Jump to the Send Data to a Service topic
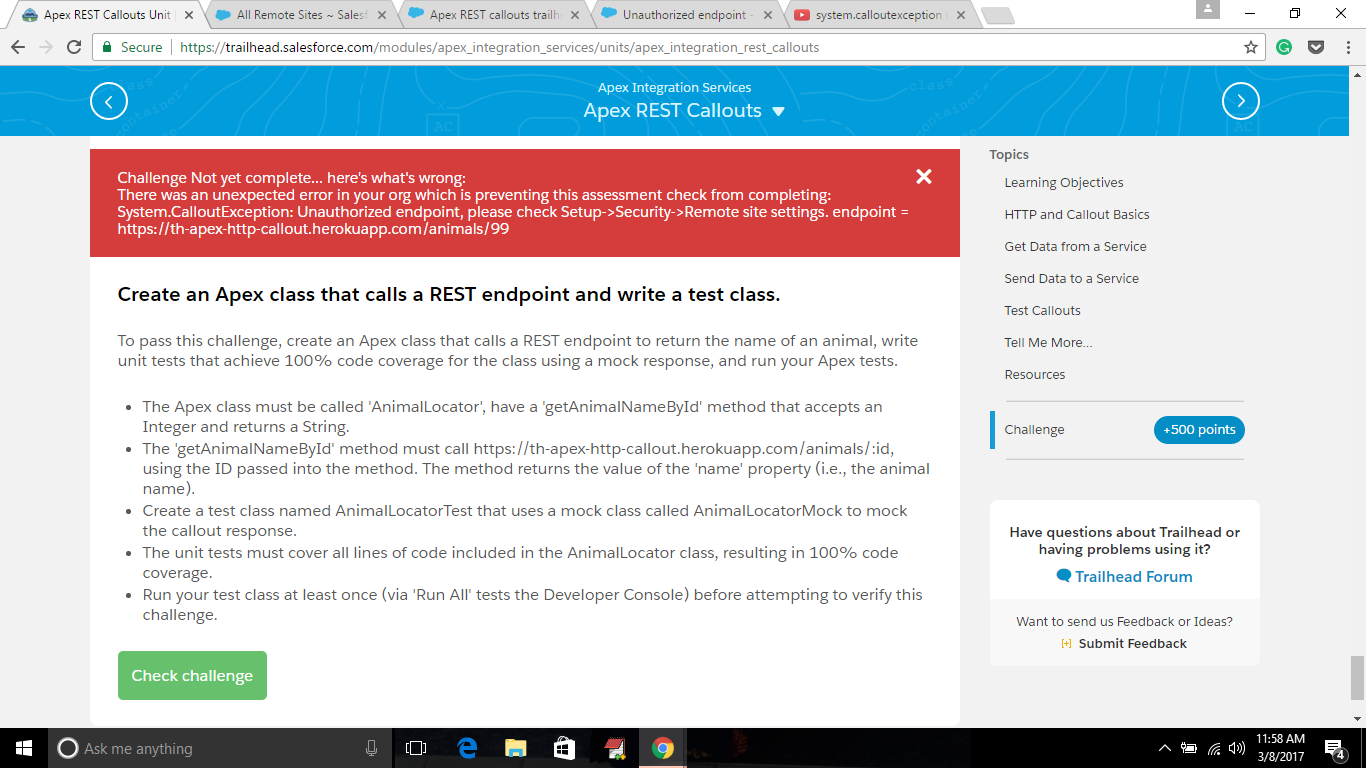1366x768 pixels. coord(1072,279)
